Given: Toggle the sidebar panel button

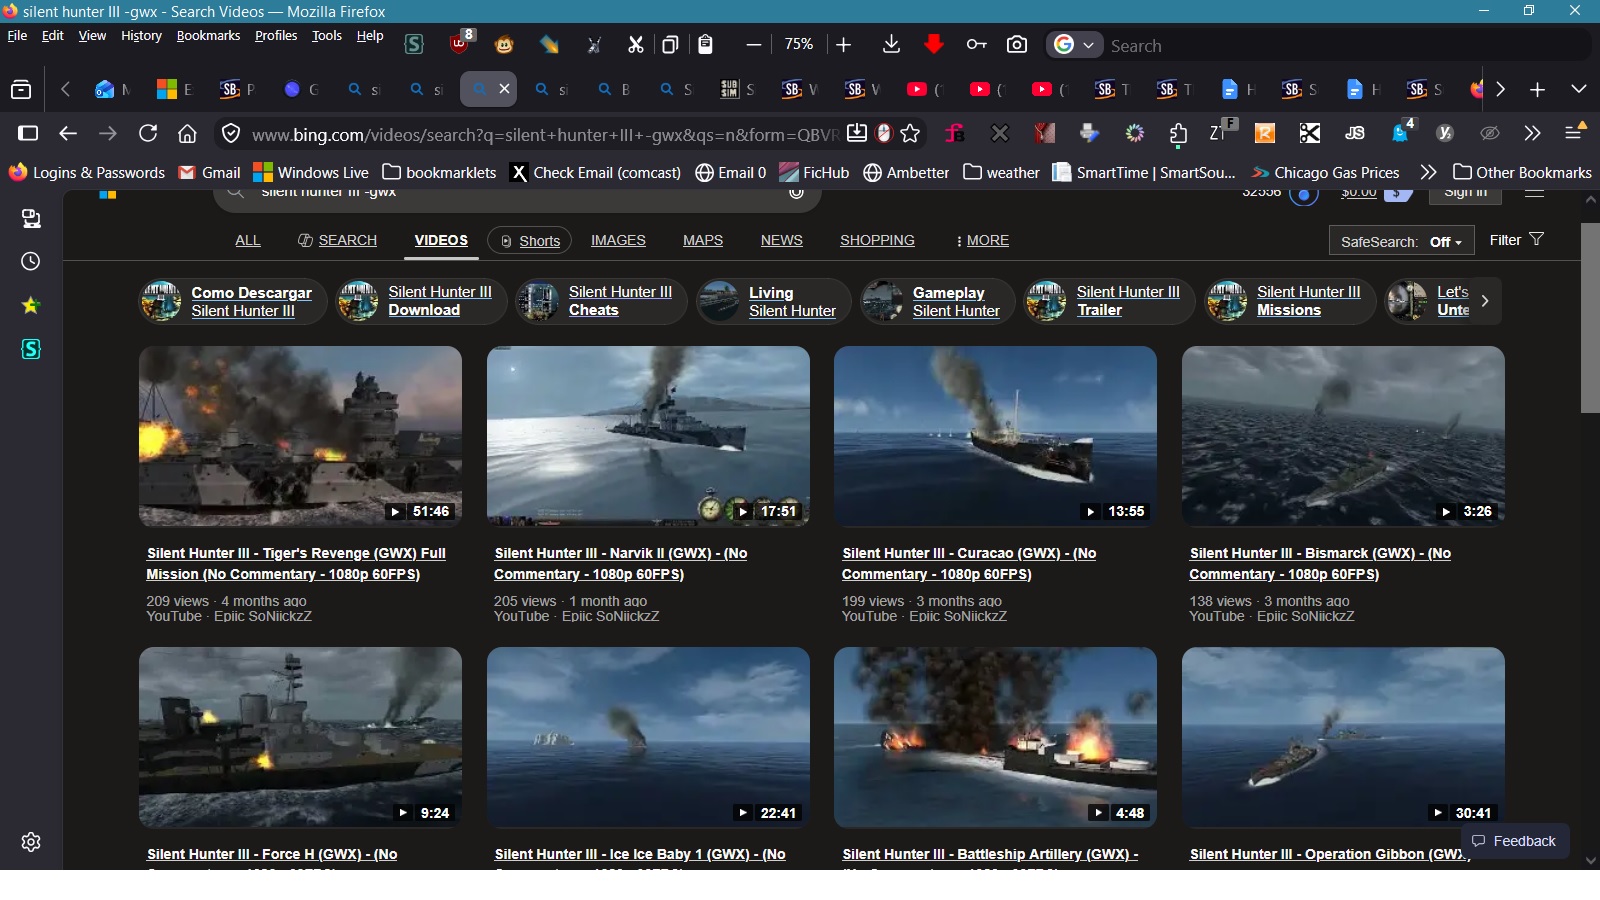Looking at the screenshot, I should click(x=28, y=133).
